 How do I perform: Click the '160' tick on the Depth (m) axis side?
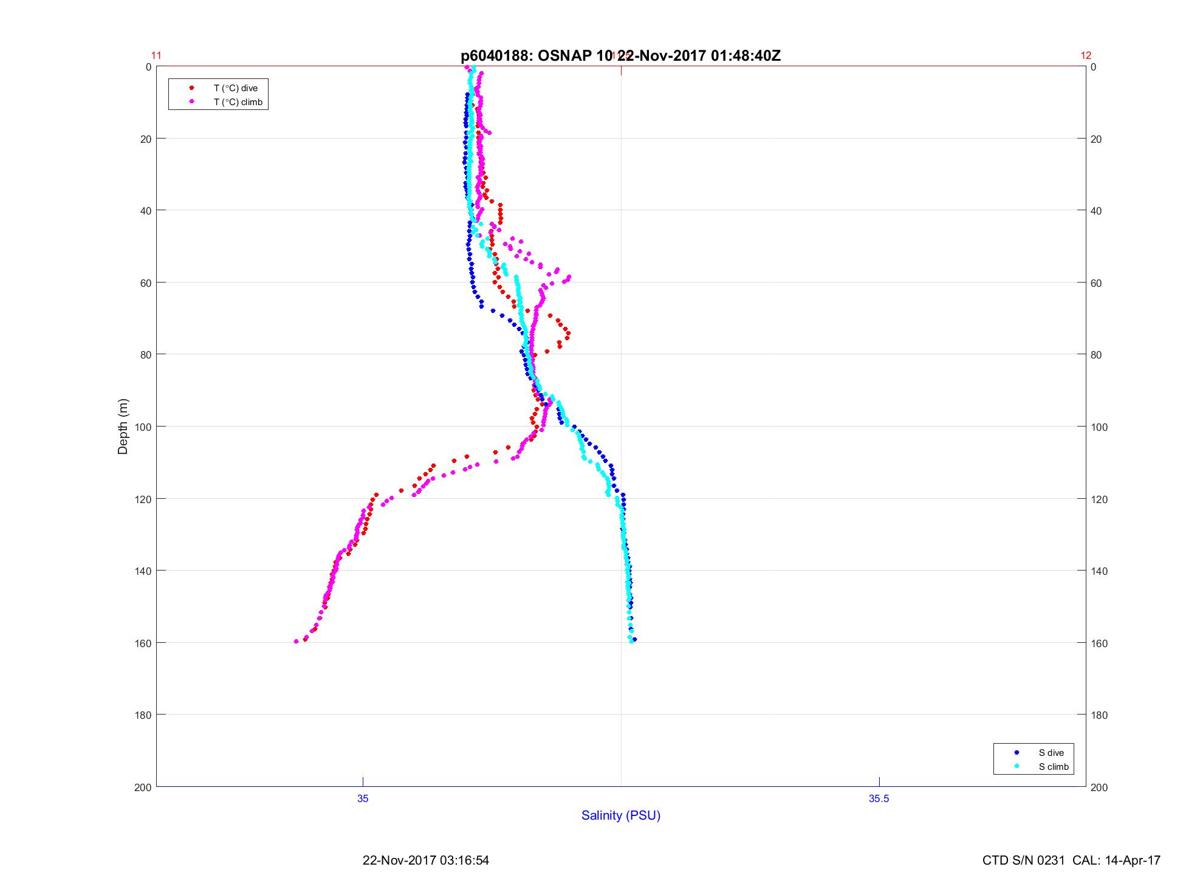[x=141, y=643]
